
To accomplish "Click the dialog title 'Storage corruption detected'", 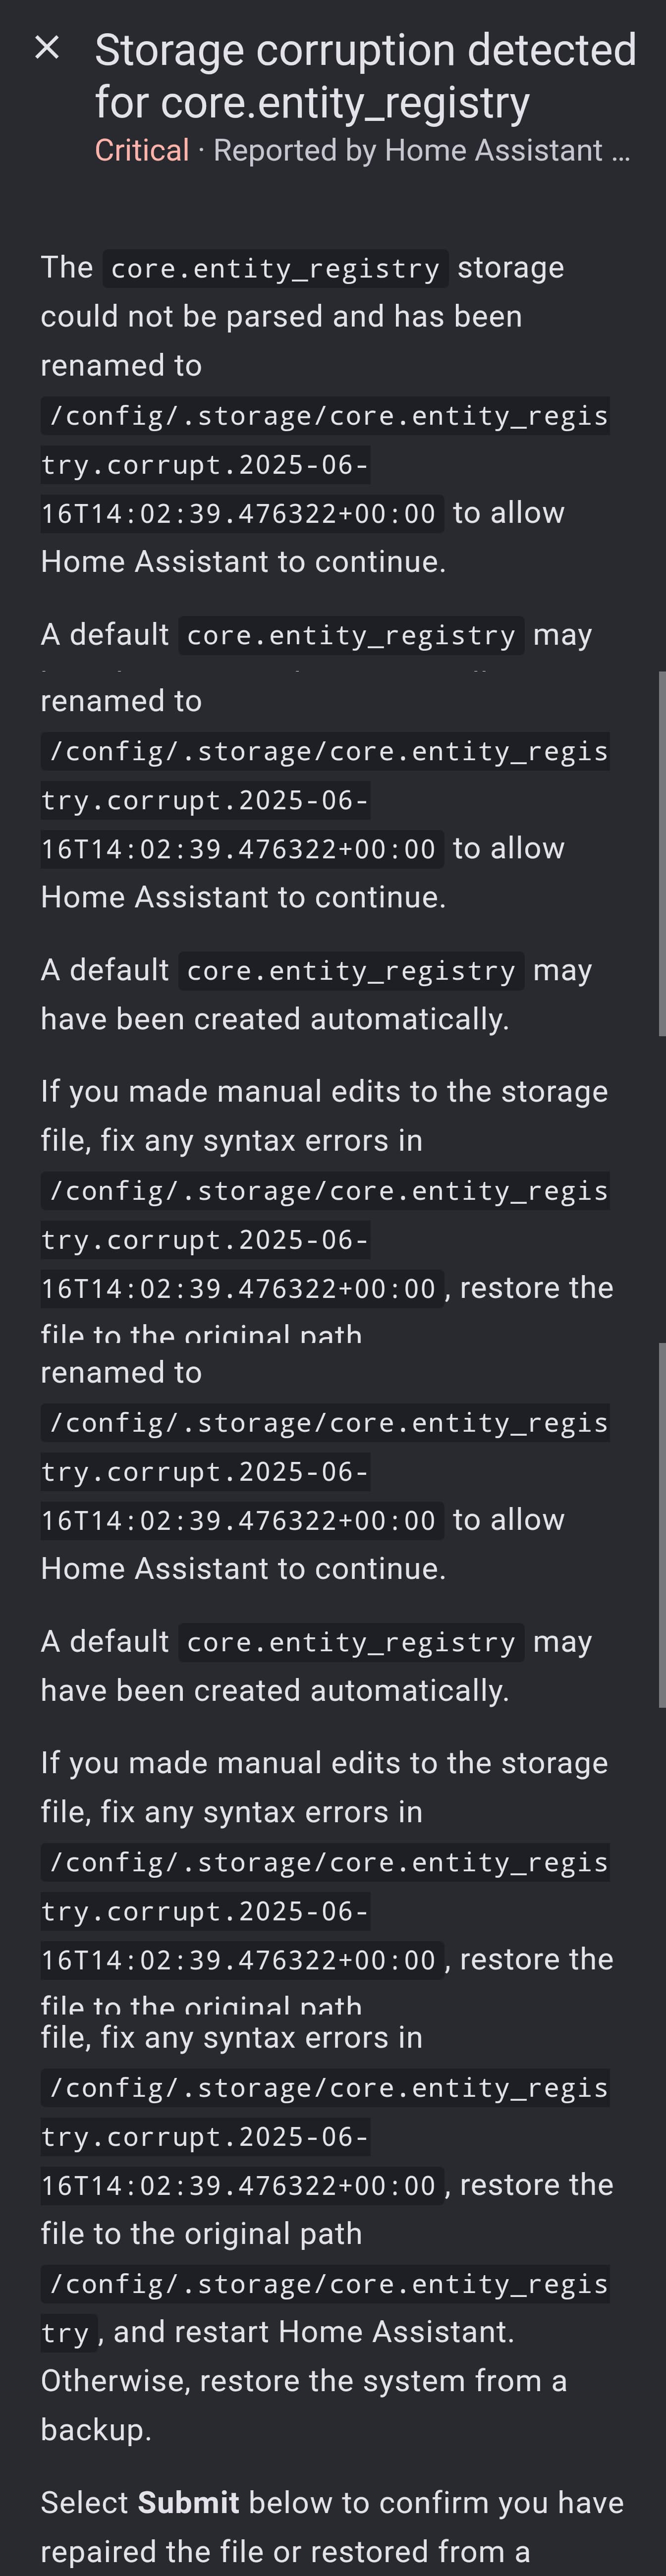I will 365,50.
